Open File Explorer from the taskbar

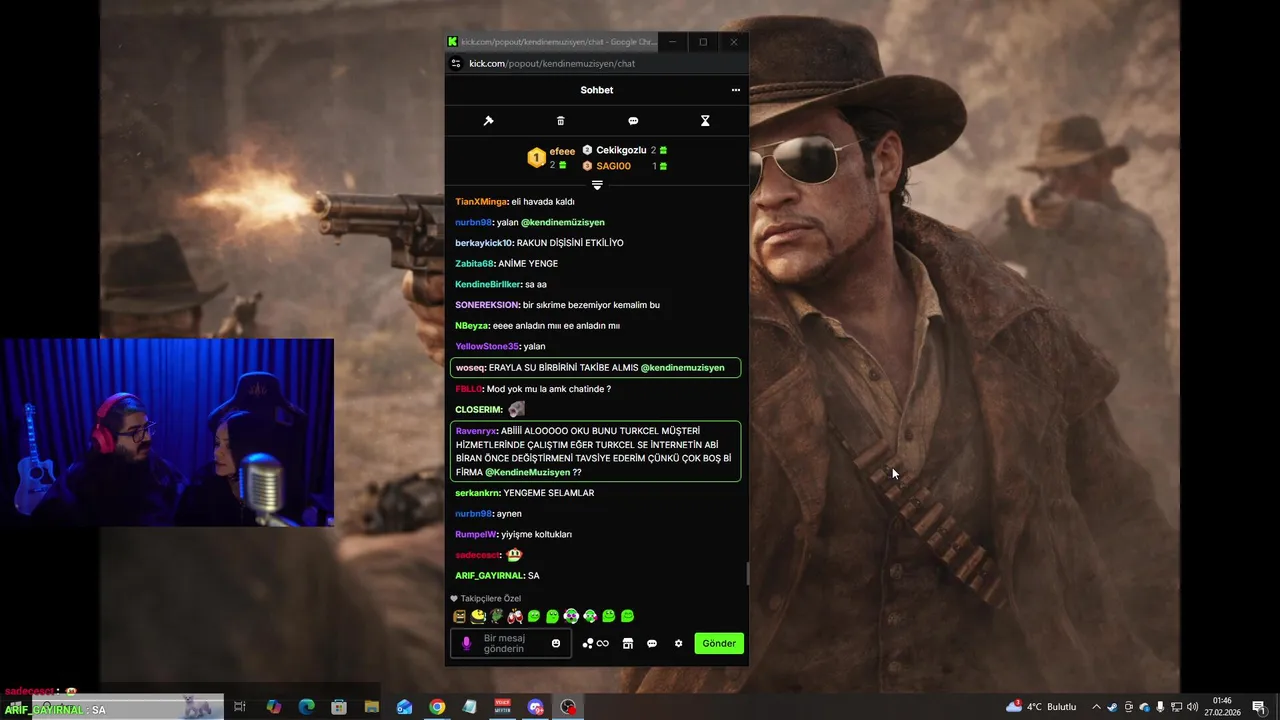pyautogui.click(x=372, y=707)
